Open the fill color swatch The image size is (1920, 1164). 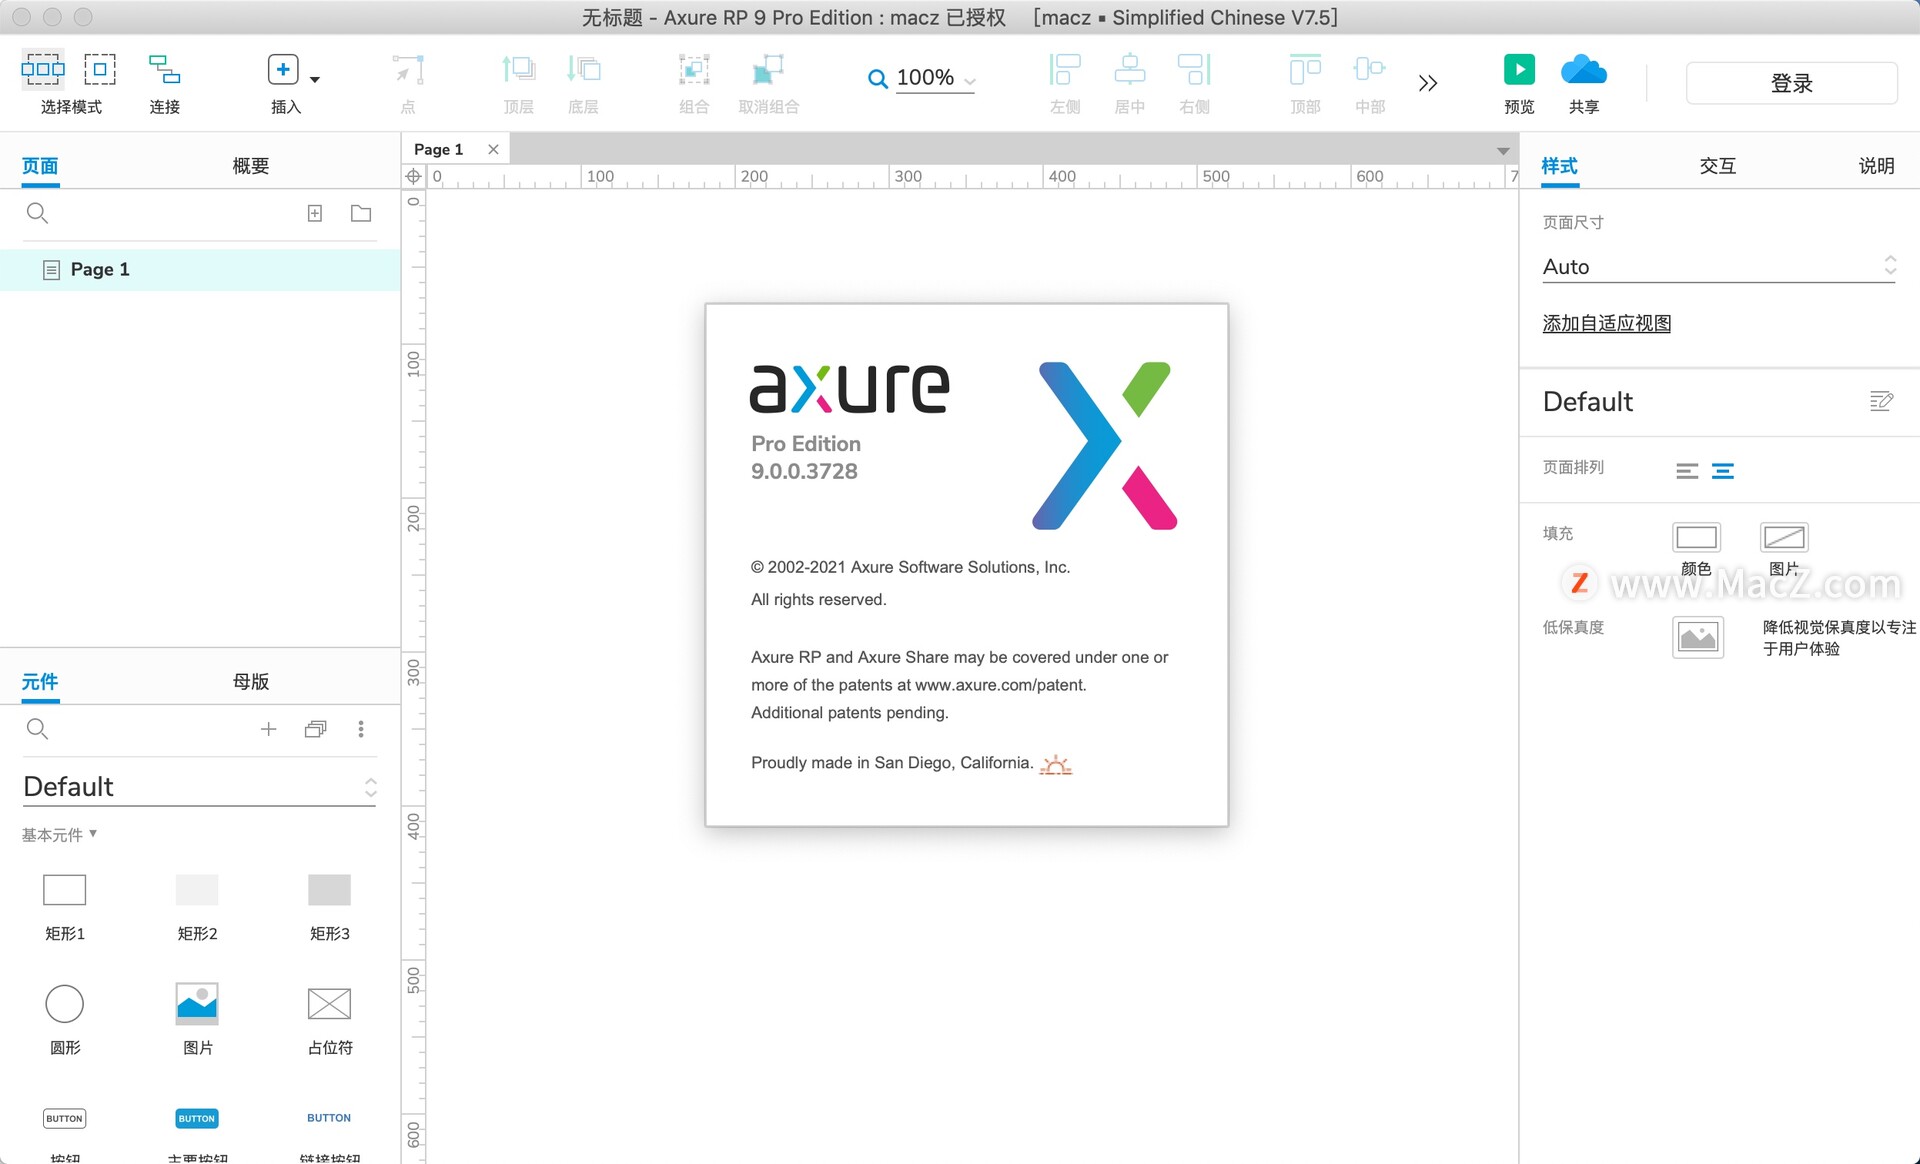1696,537
